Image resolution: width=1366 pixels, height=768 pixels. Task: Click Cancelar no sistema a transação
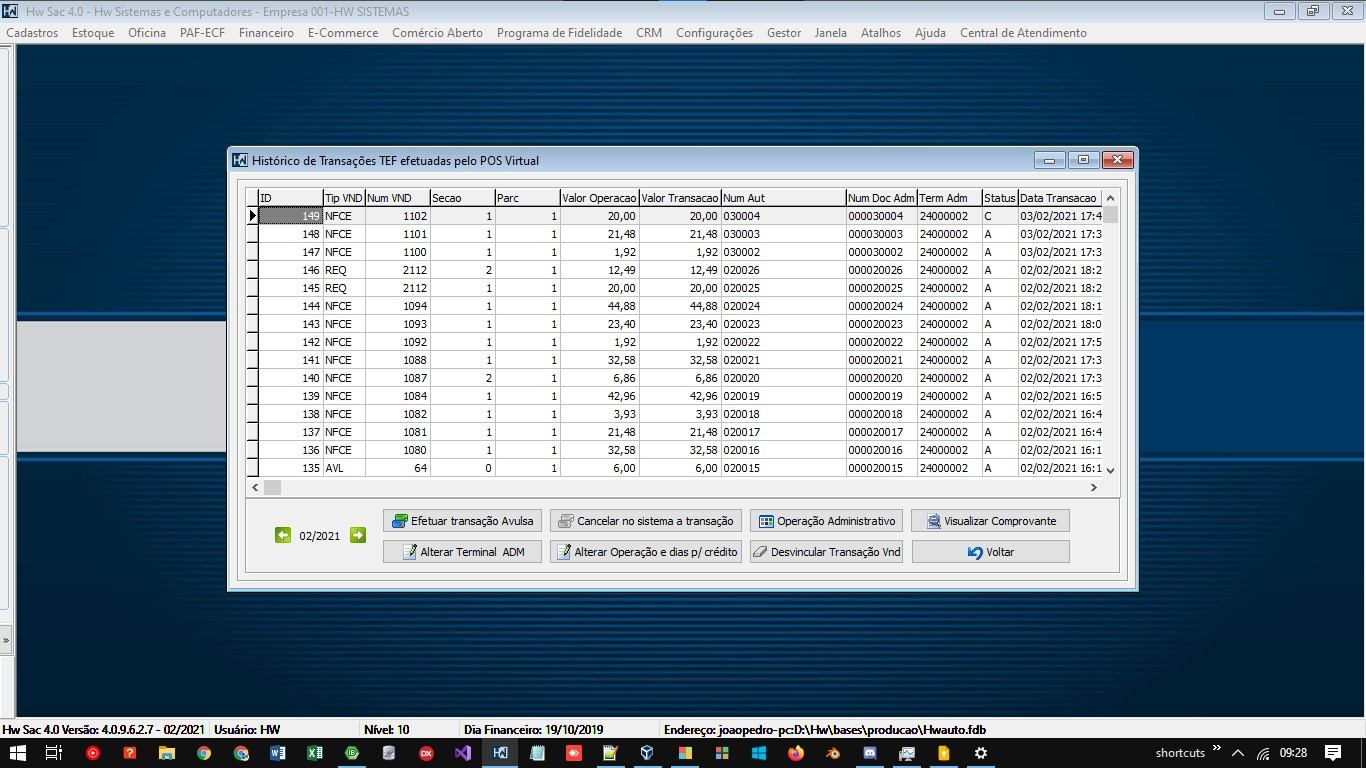coord(646,521)
